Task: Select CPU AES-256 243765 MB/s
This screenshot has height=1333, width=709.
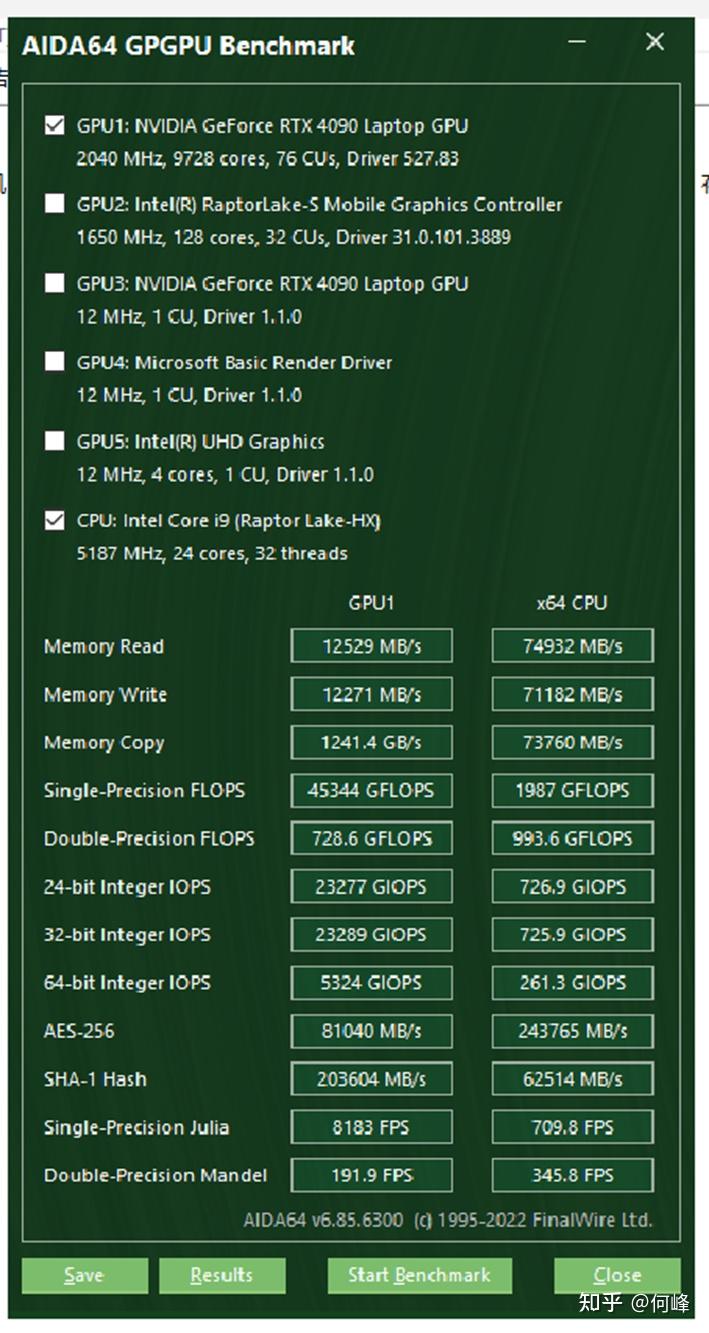Action: (572, 1030)
